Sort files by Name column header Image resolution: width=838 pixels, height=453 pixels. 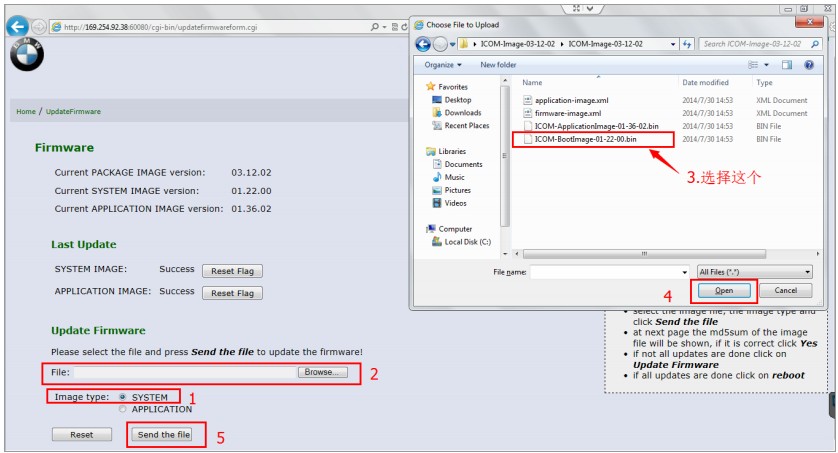pos(532,82)
